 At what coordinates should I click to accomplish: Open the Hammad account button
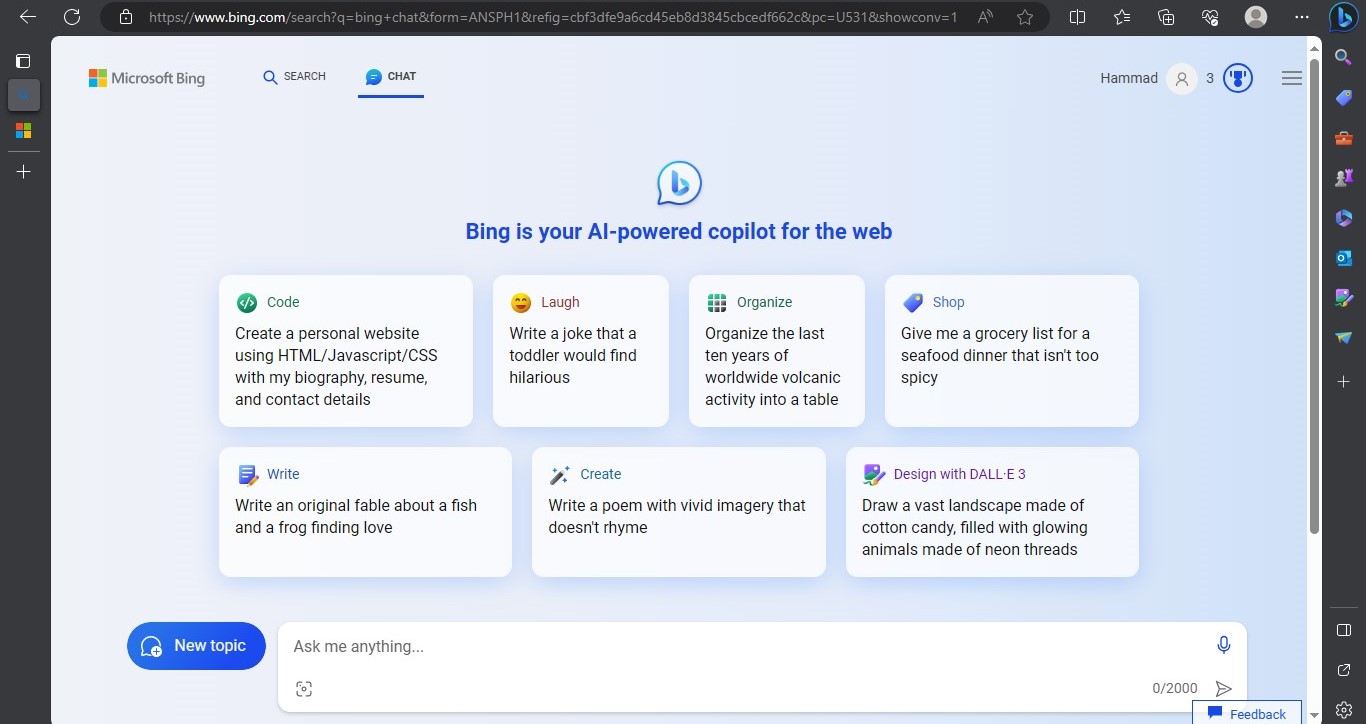tap(1147, 78)
